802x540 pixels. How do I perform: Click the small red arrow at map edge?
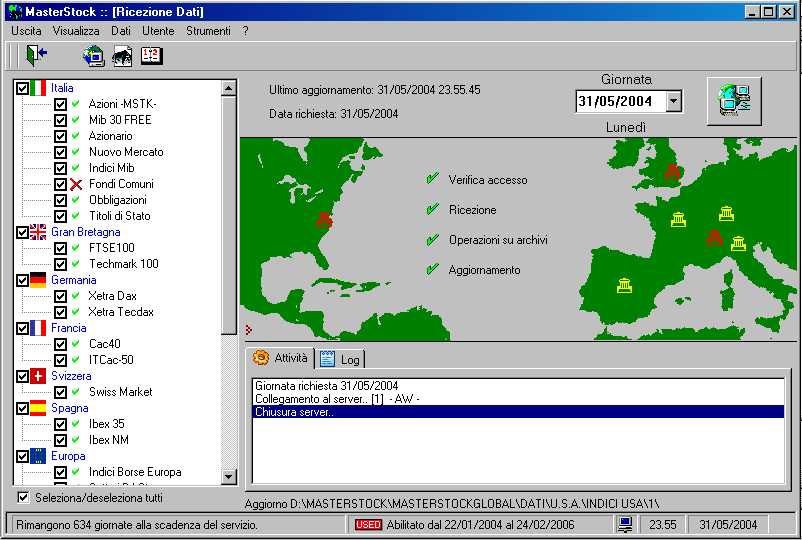(x=249, y=330)
